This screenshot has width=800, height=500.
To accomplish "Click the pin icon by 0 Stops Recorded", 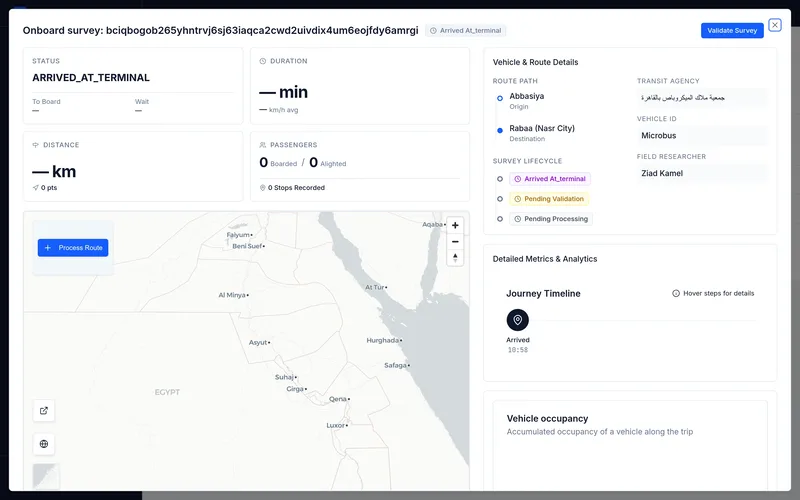I will [x=263, y=188].
